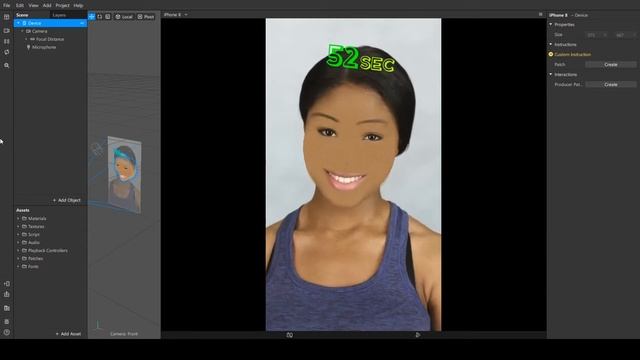Image resolution: width=640 pixels, height=360 pixels.
Task: Click Add Object button
Action: coord(67,200)
